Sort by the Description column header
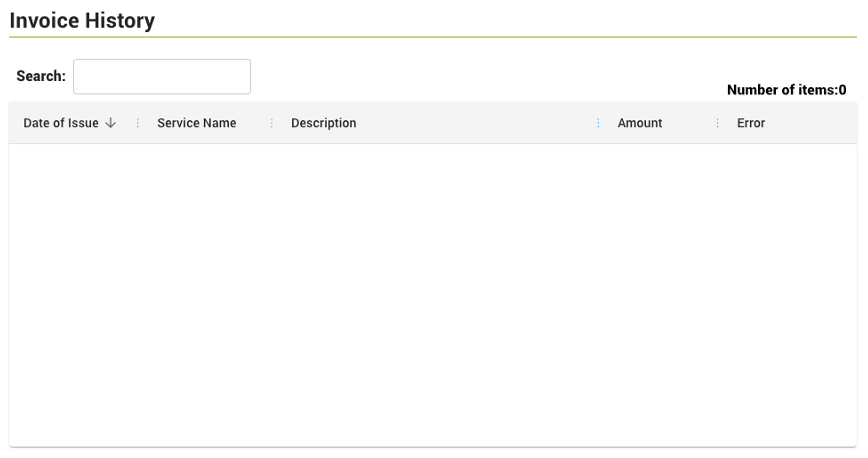The width and height of the screenshot is (868, 458). [x=323, y=123]
